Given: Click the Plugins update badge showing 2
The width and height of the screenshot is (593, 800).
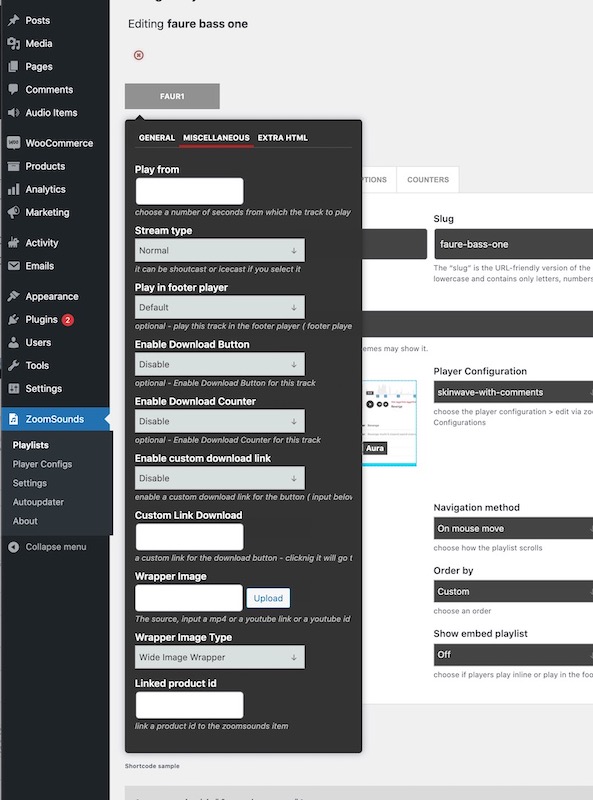Looking at the screenshot, I should tap(68, 320).
